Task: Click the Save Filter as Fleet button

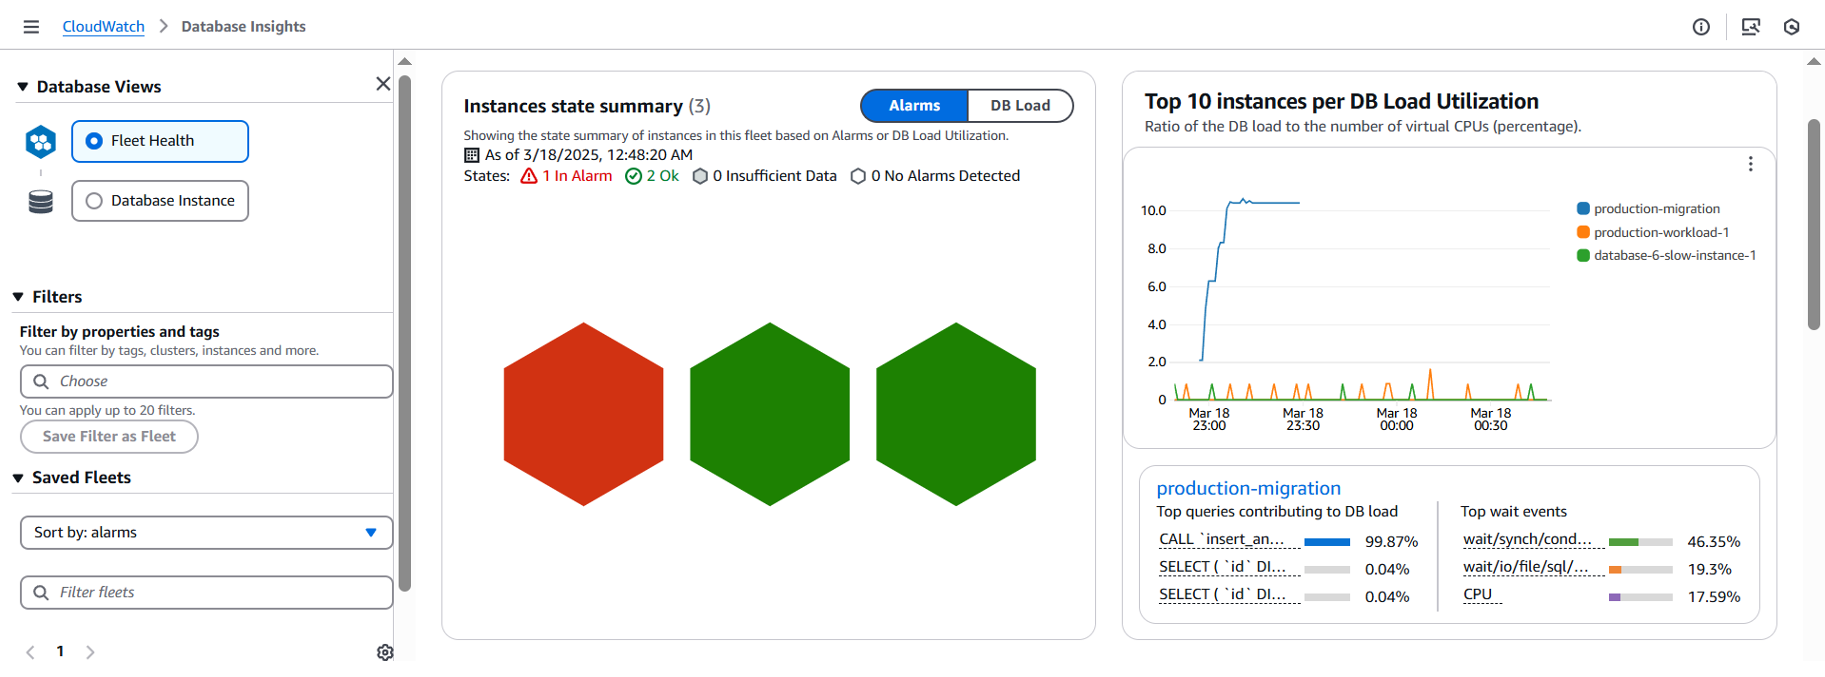Action: 109,437
